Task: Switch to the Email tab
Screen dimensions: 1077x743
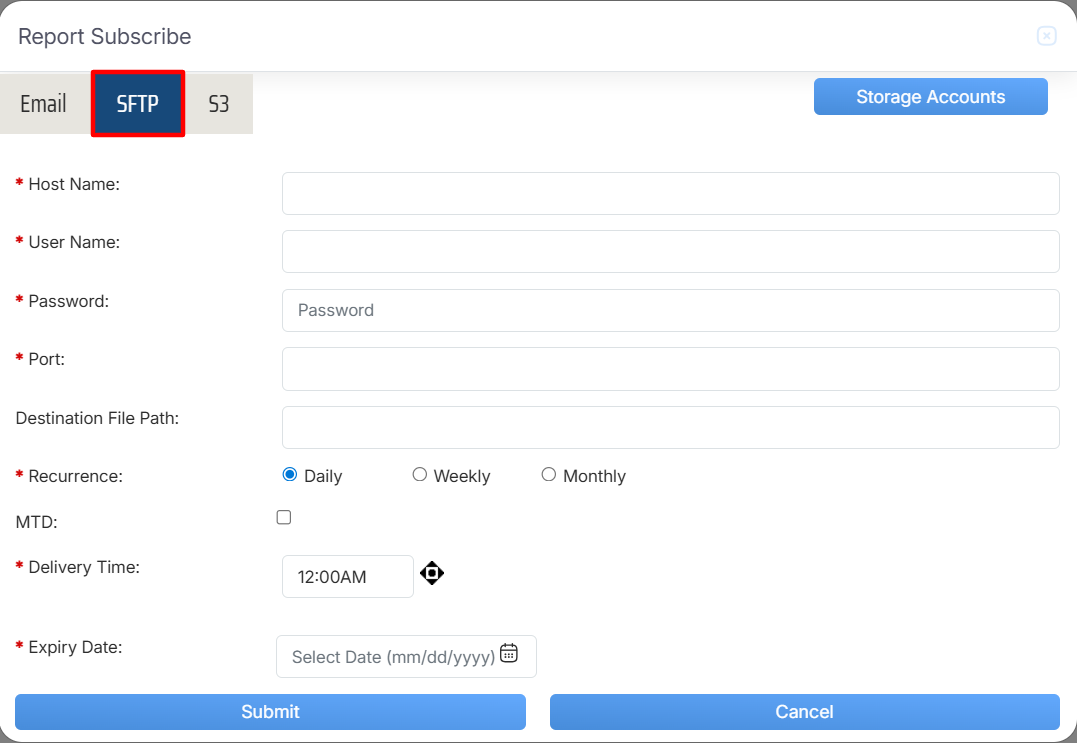Action: [44, 104]
